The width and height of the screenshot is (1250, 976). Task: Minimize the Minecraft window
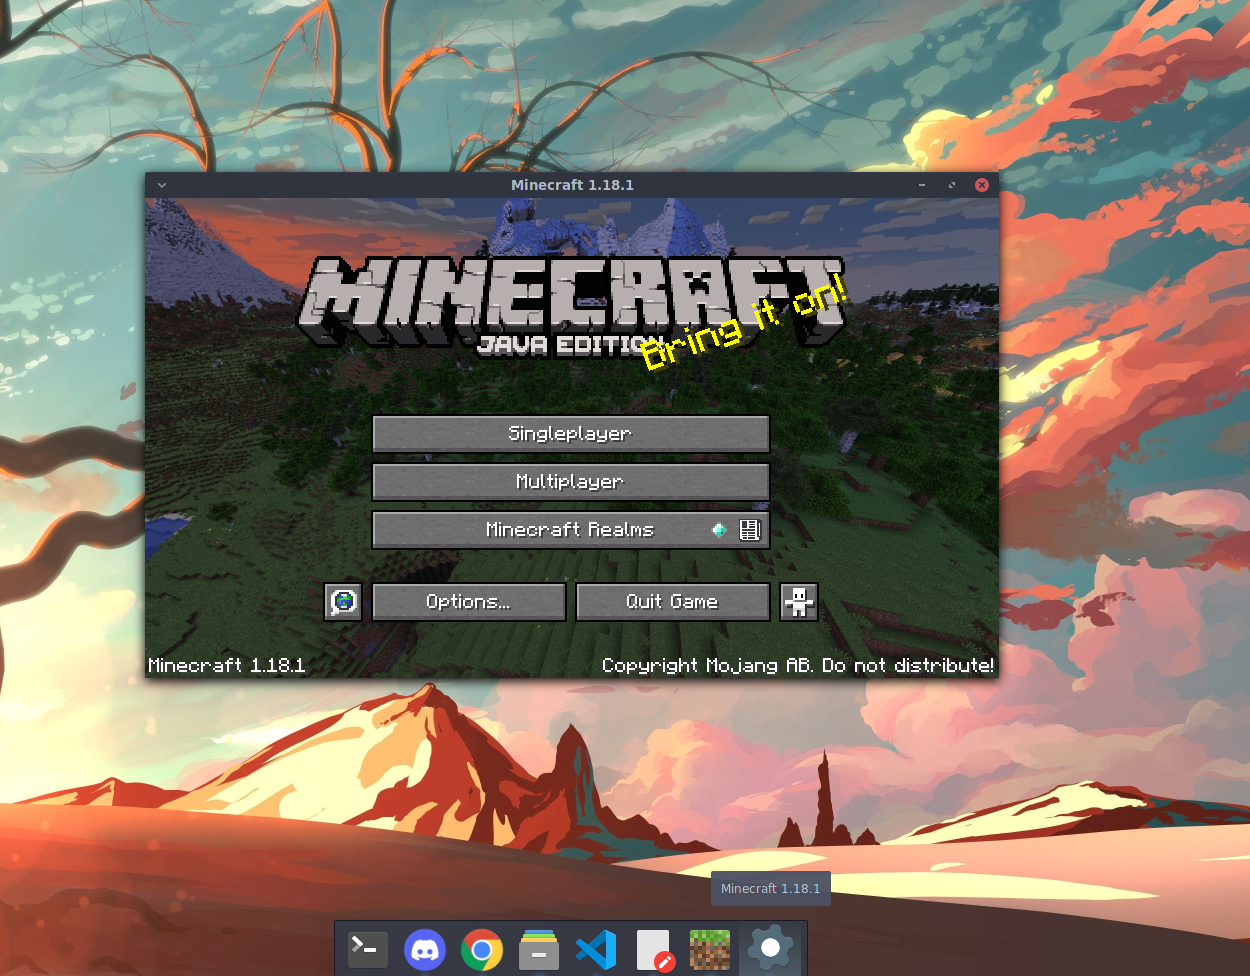922,185
